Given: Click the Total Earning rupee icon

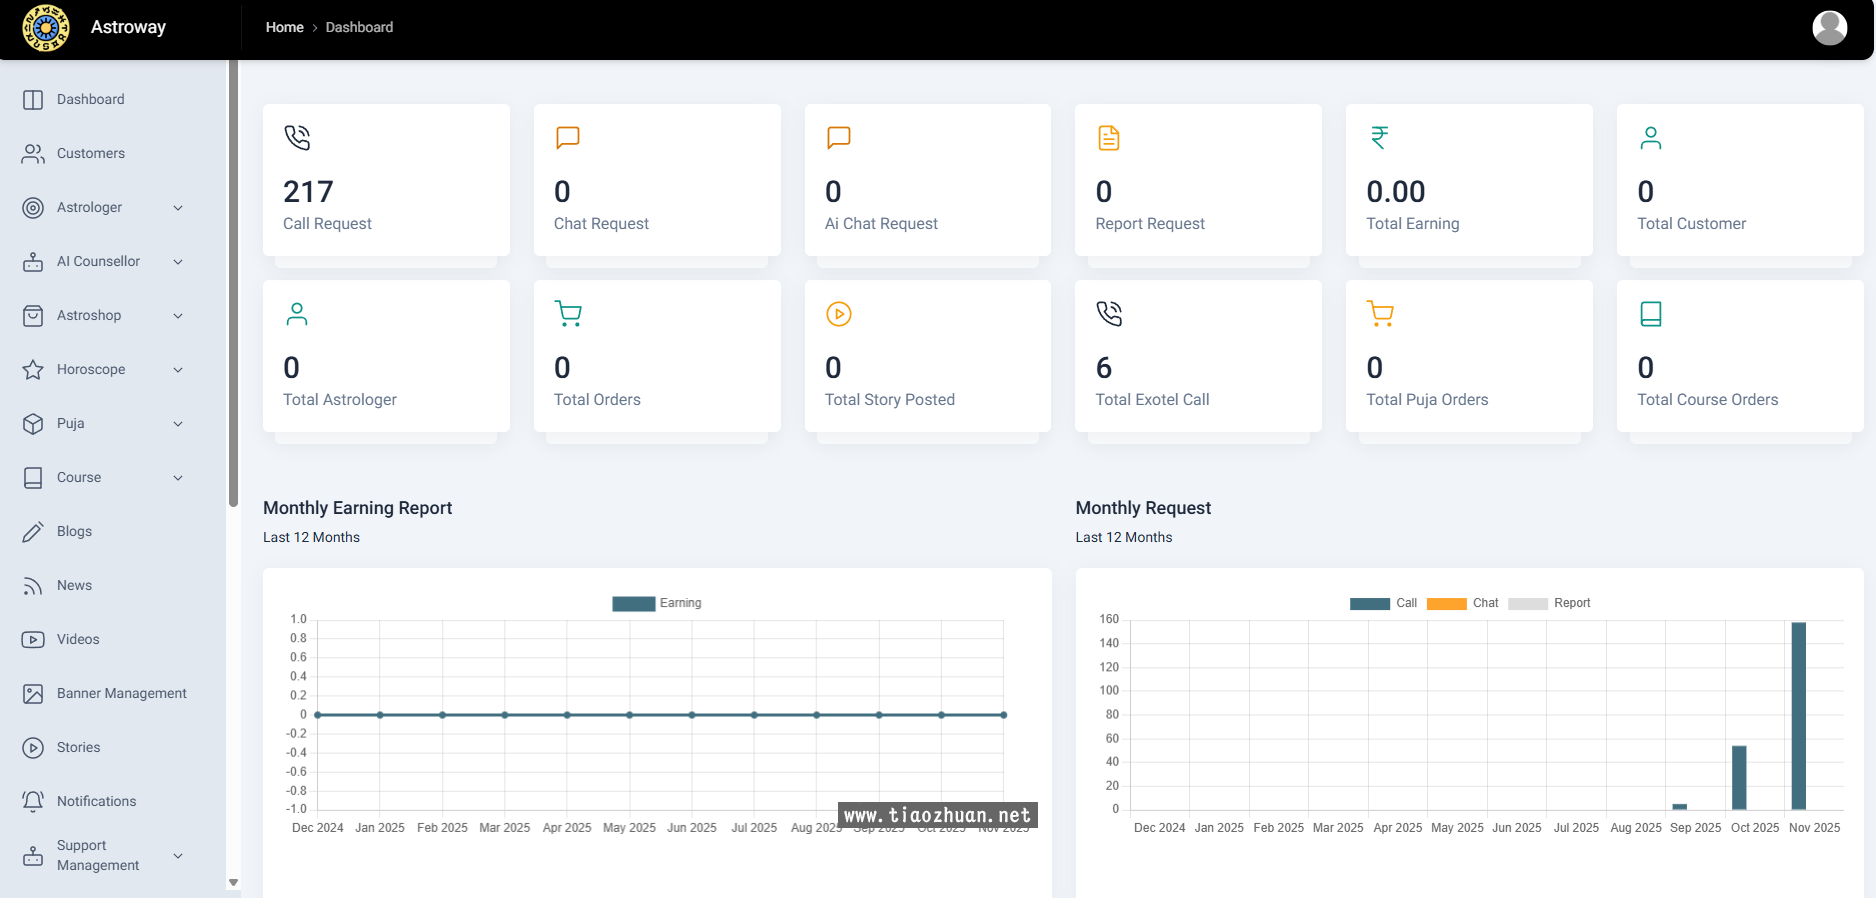Looking at the screenshot, I should pyautogui.click(x=1379, y=138).
